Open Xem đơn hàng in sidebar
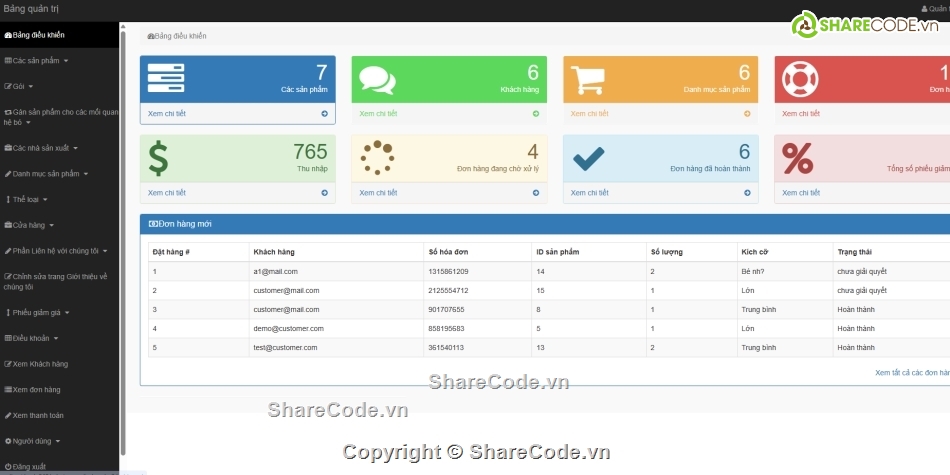This screenshot has height=475, width=950. pyautogui.click(x=59, y=390)
